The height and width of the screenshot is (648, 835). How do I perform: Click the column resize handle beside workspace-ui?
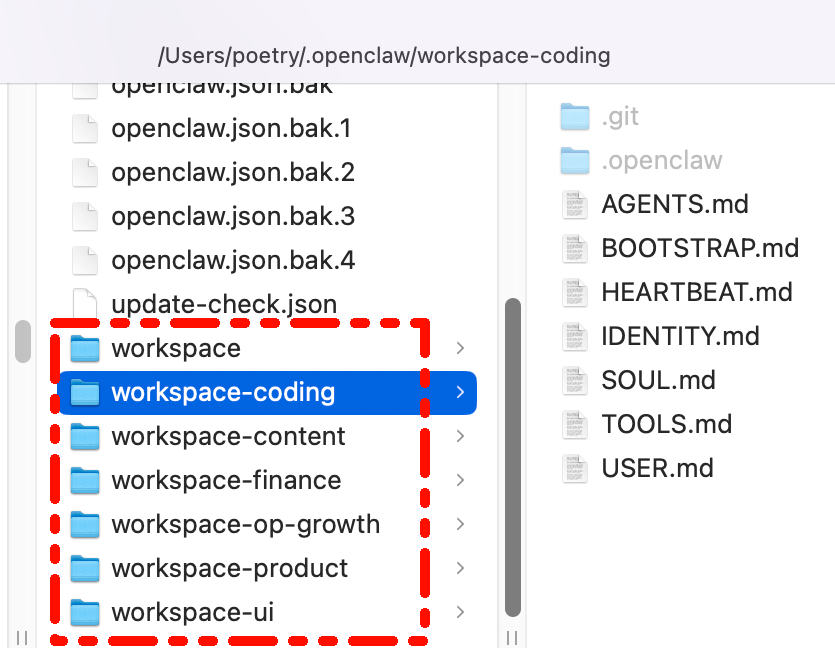coord(512,637)
